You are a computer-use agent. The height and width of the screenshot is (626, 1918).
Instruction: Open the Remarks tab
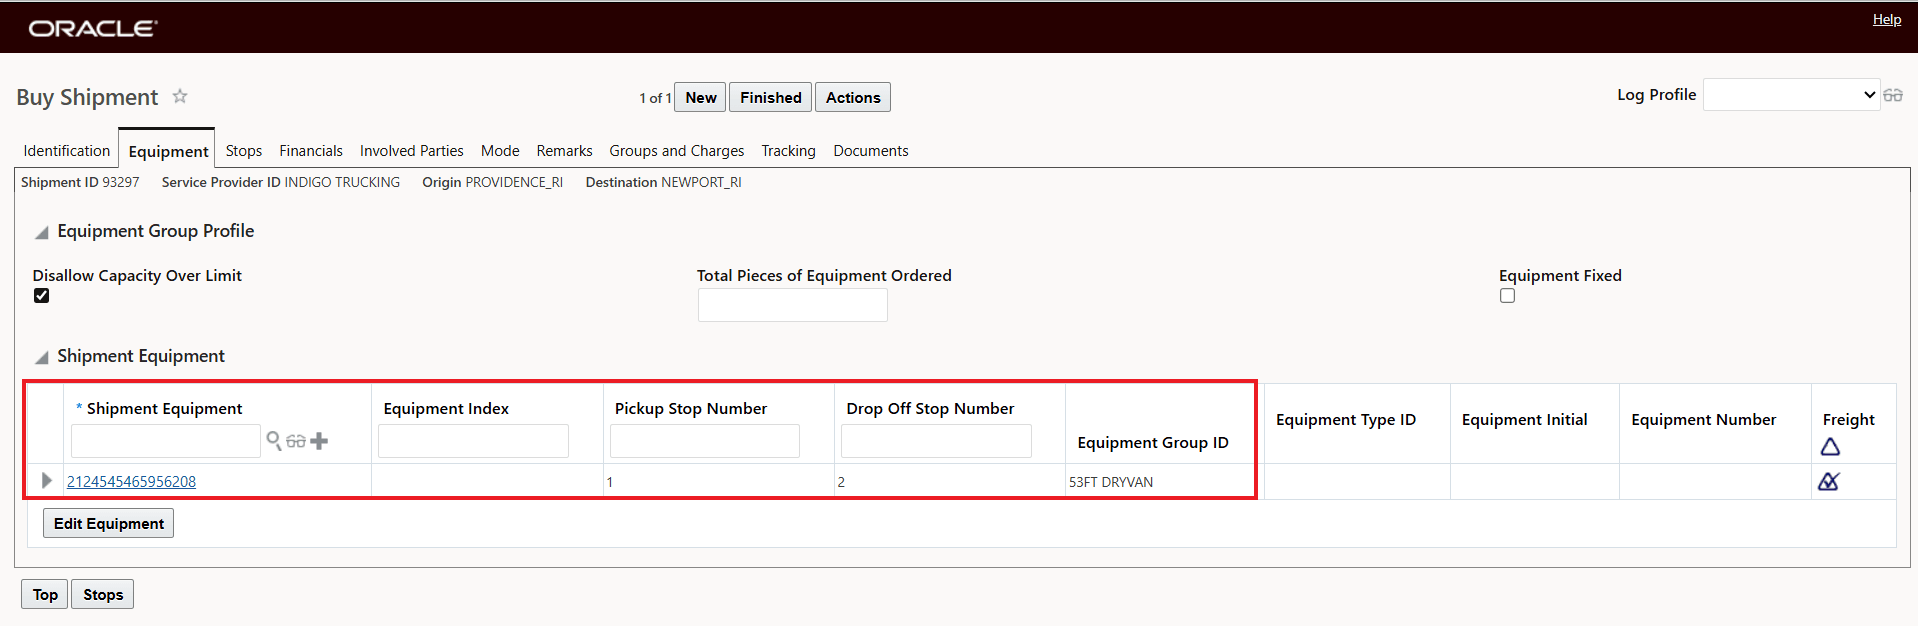click(x=564, y=151)
